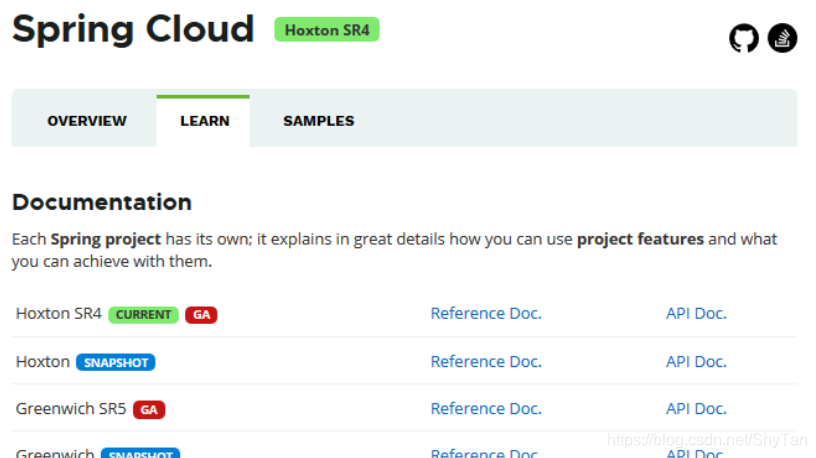The image size is (816, 458).
Task: Click the GA badge next to Hoxton SR4
Action: pos(201,315)
